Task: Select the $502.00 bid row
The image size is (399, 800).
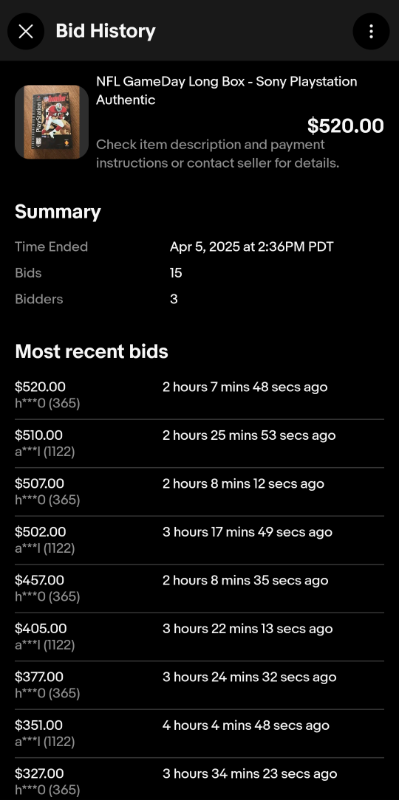Action: click(x=200, y=540)
